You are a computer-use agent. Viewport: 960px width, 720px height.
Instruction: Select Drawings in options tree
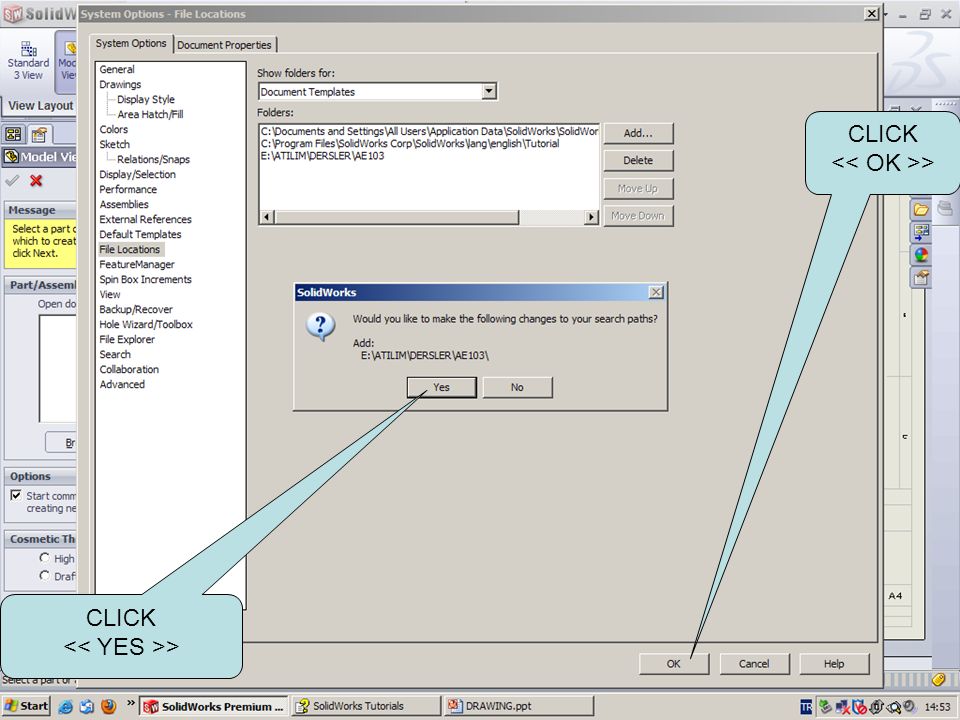pyautogui.click(x=121, y=84)
